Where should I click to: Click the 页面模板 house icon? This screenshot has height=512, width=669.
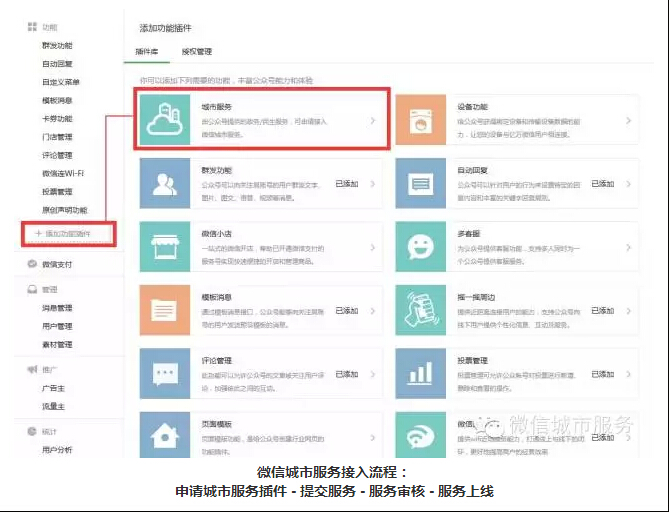coord(165,435)
